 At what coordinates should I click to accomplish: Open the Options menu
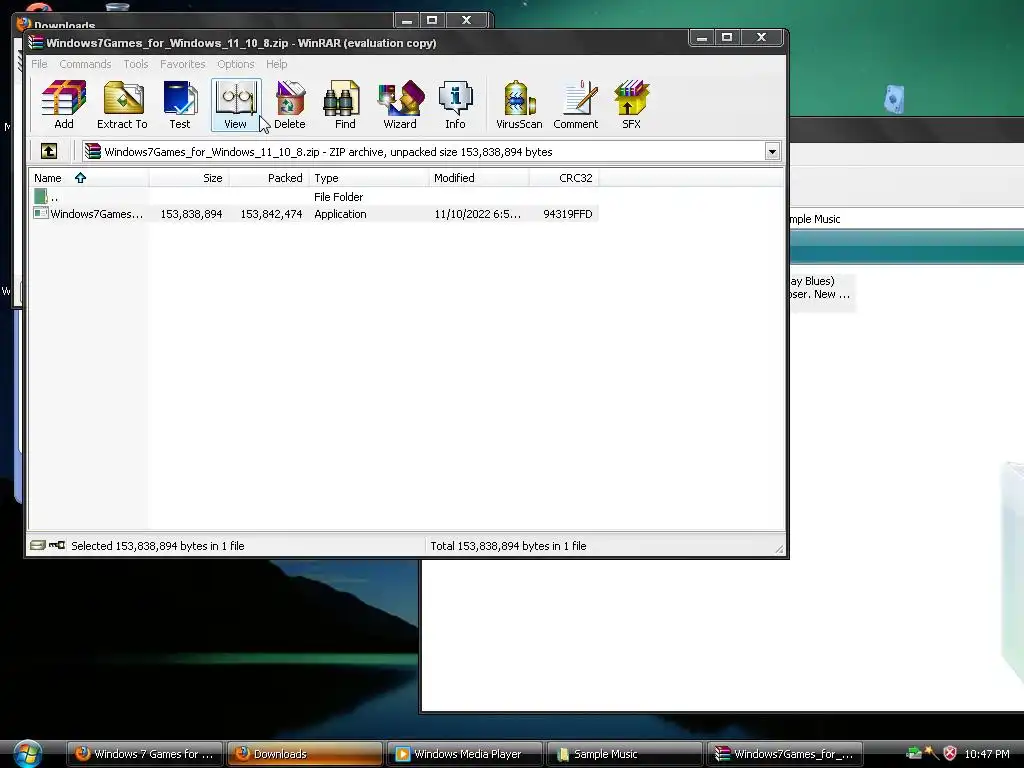point(236,64)
